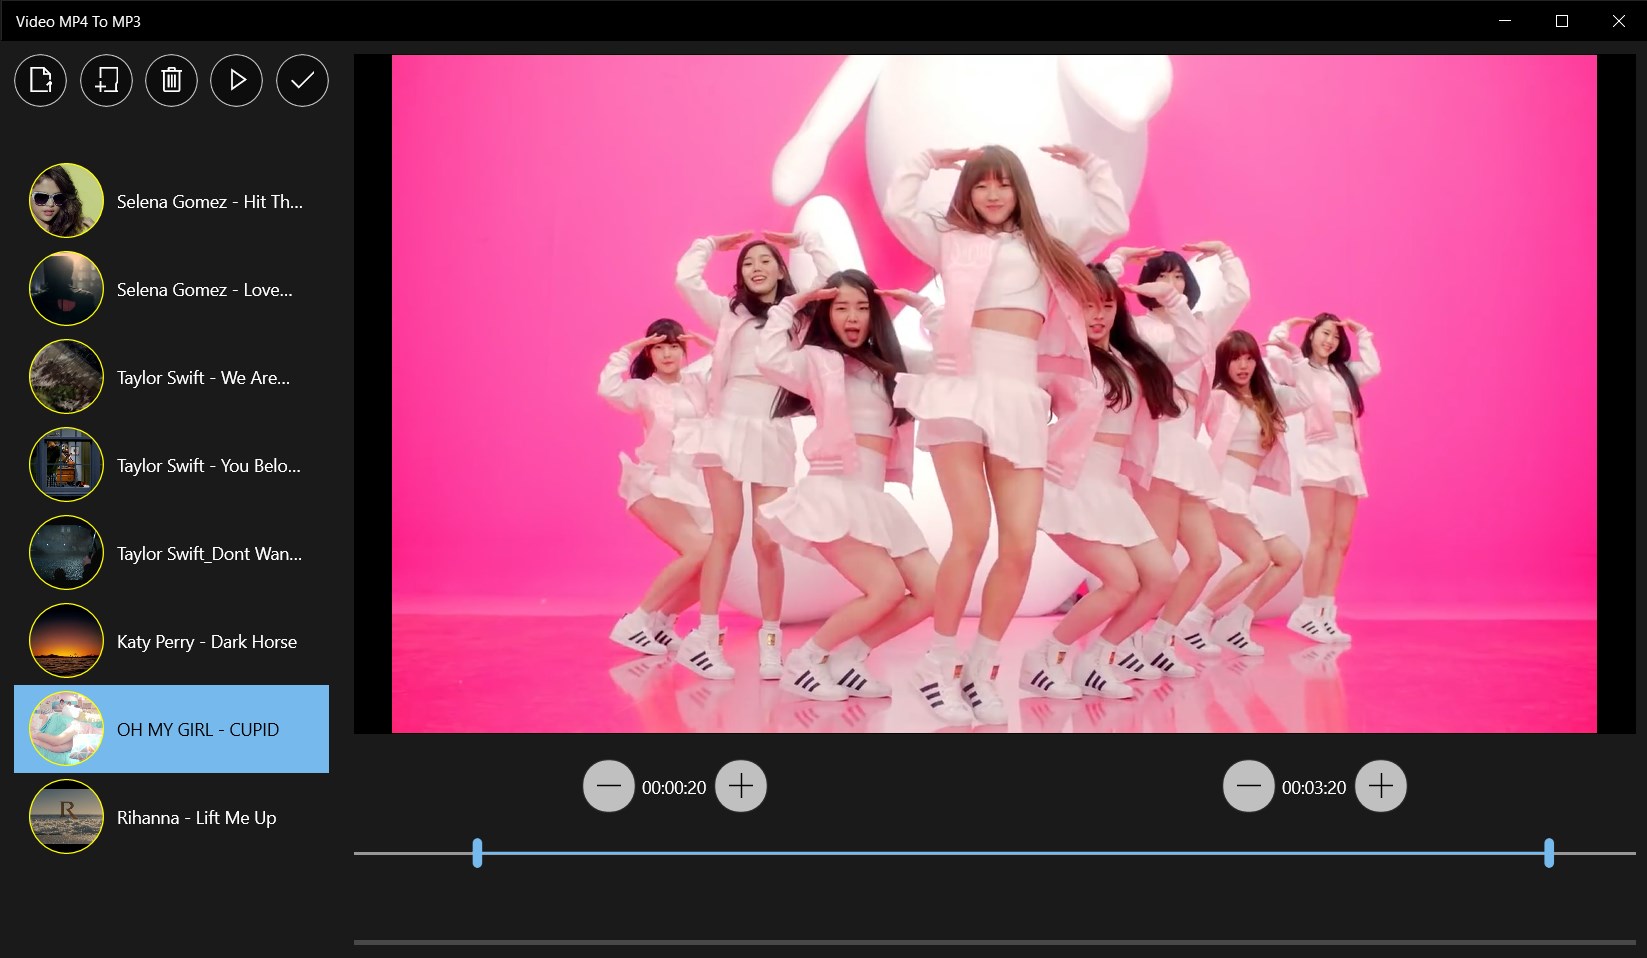This screenshot has height=958, width=1647.
Task: Decrease end time with minus button
Action: pos(1249,786)
